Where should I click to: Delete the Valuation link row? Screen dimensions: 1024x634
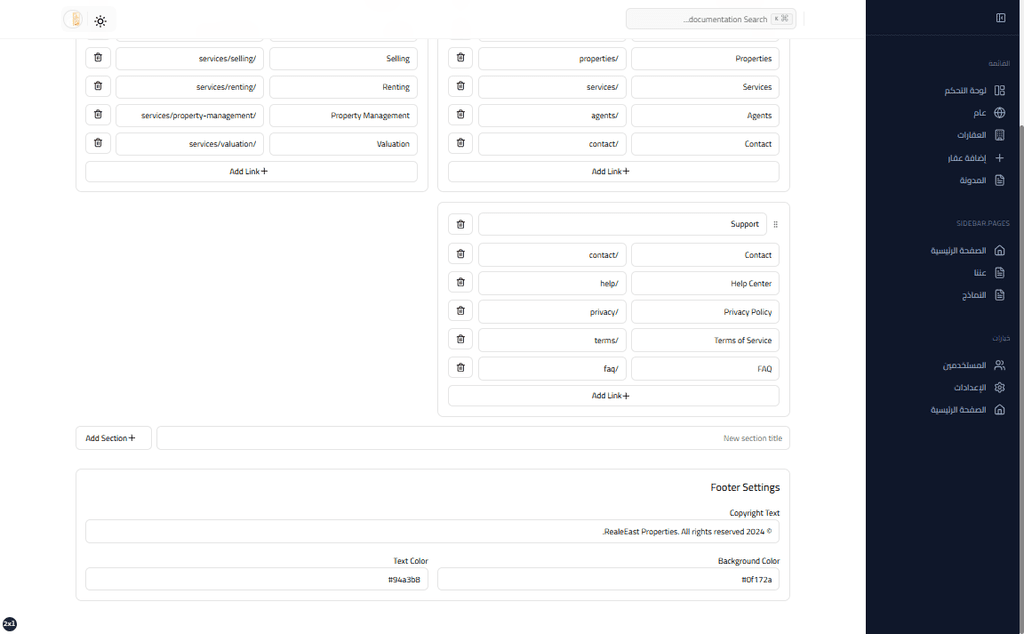[x=98, y=143]
